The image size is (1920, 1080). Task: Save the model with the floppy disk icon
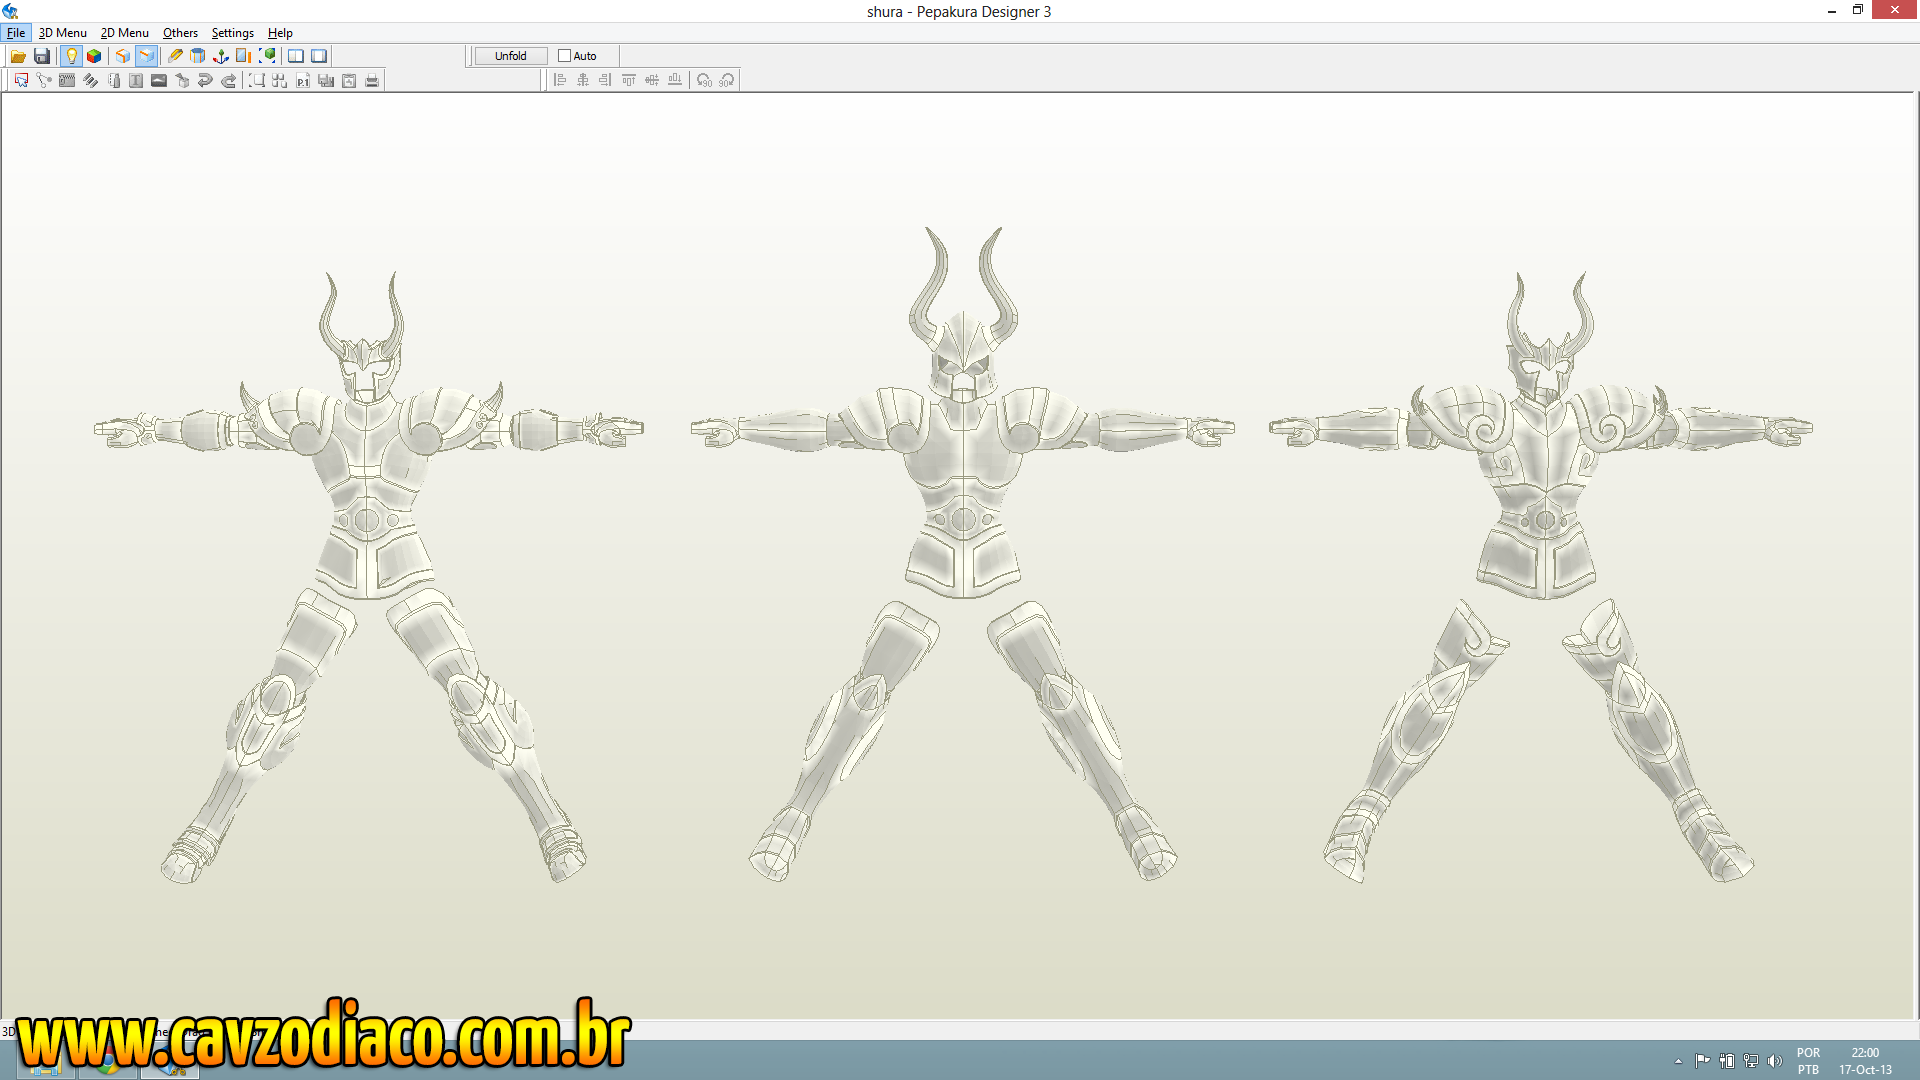click(x=42, y=56)
